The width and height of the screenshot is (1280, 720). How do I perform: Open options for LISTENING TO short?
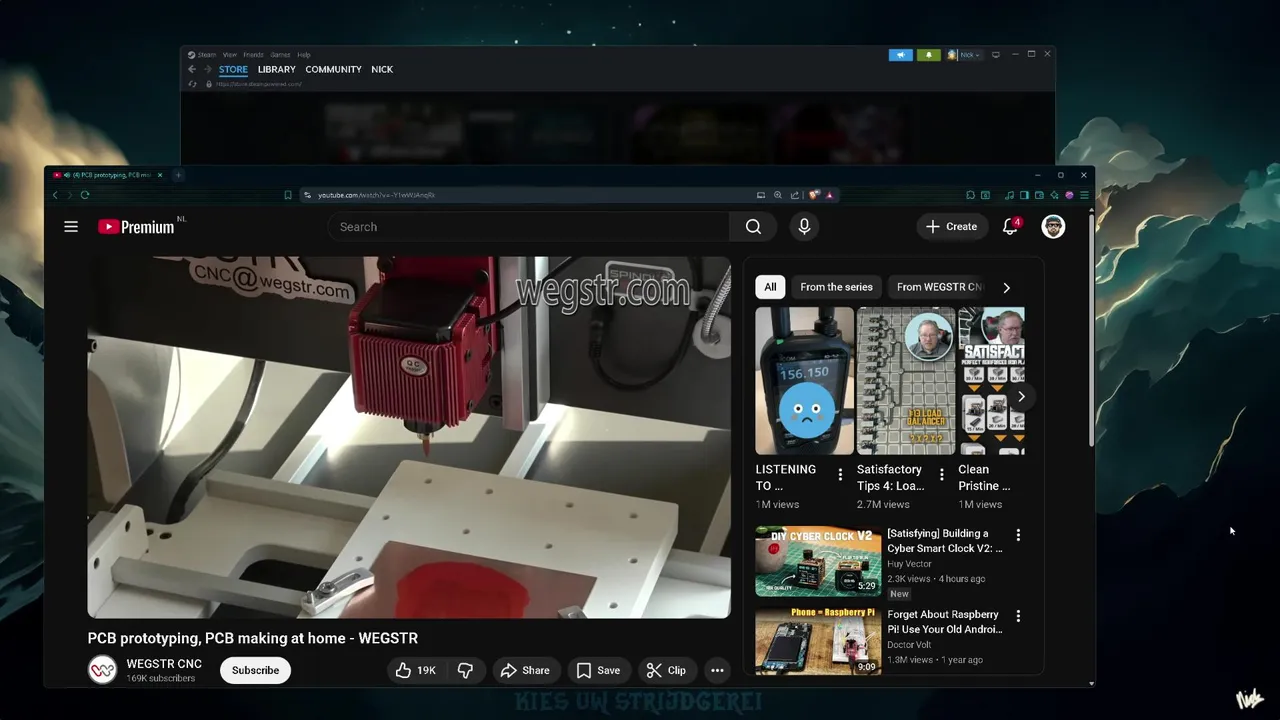click(x=840, y=474)
